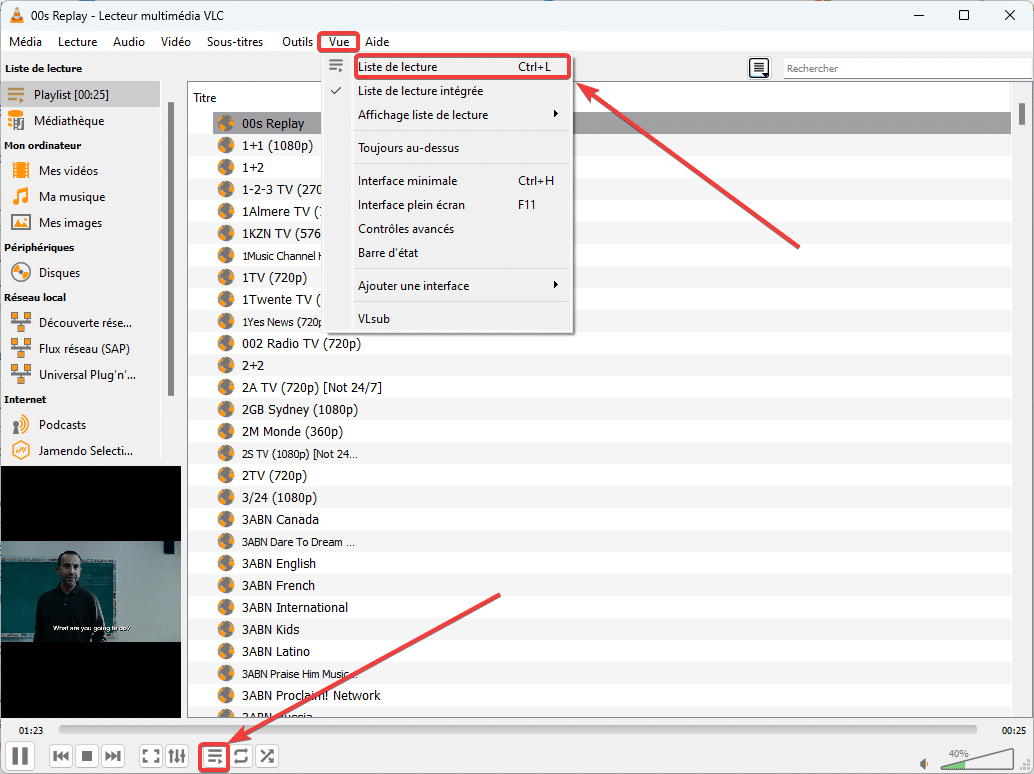Select 2GB Sydney (1080p) in the playlist

292,409
